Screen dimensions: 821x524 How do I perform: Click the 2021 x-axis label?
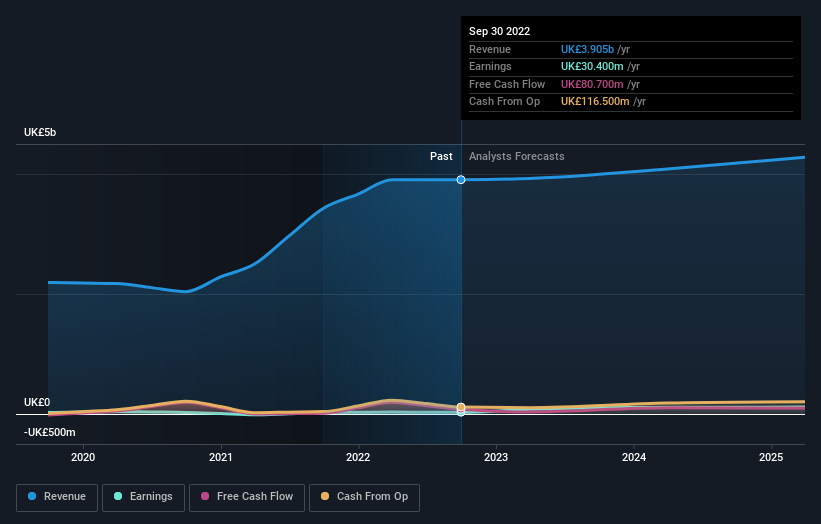point(220,457)
